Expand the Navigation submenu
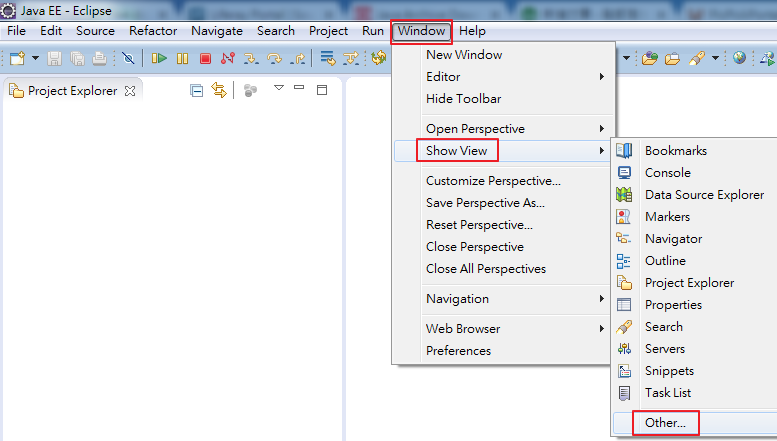This screenshot has width=777, height=441. (x=503, y=299)
